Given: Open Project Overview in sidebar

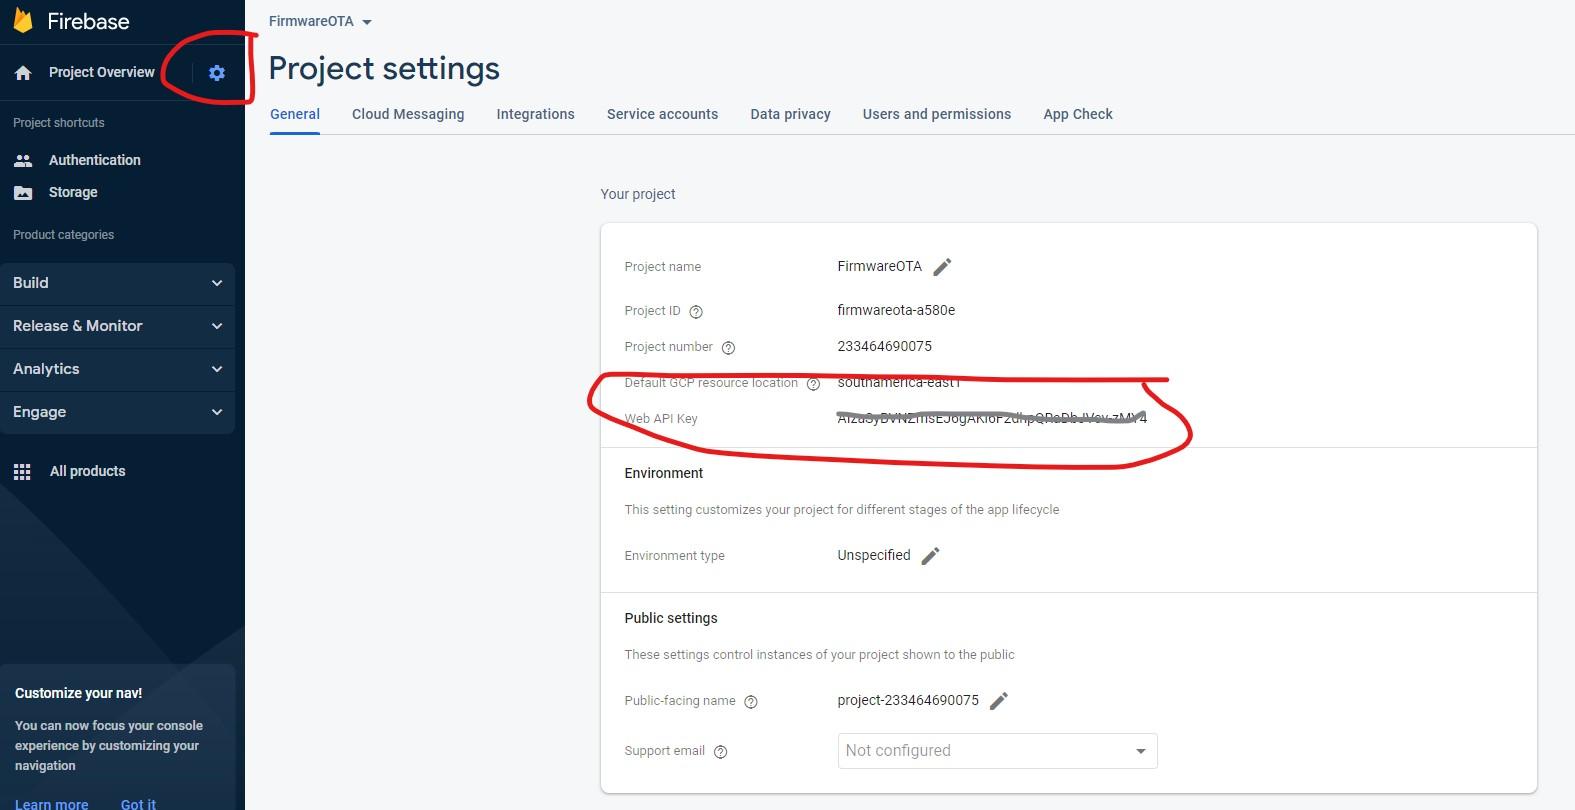Looking at the screenshot, I should coord(101,72).
